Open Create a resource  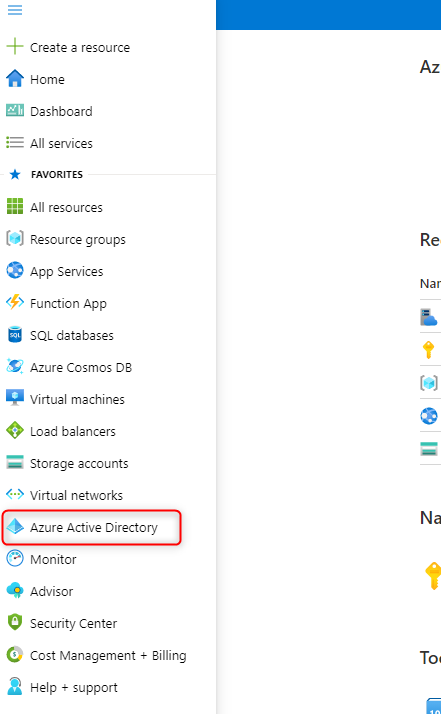pos(80,47)
